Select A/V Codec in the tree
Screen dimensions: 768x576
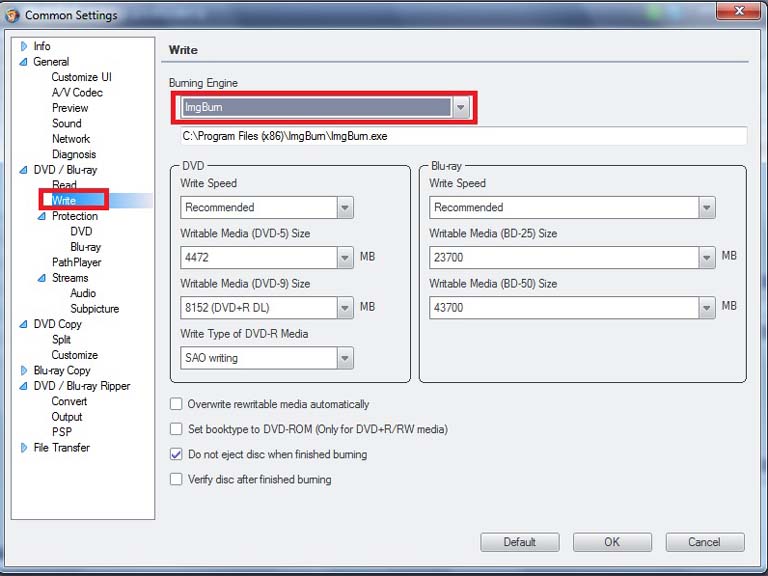[77, 93]
